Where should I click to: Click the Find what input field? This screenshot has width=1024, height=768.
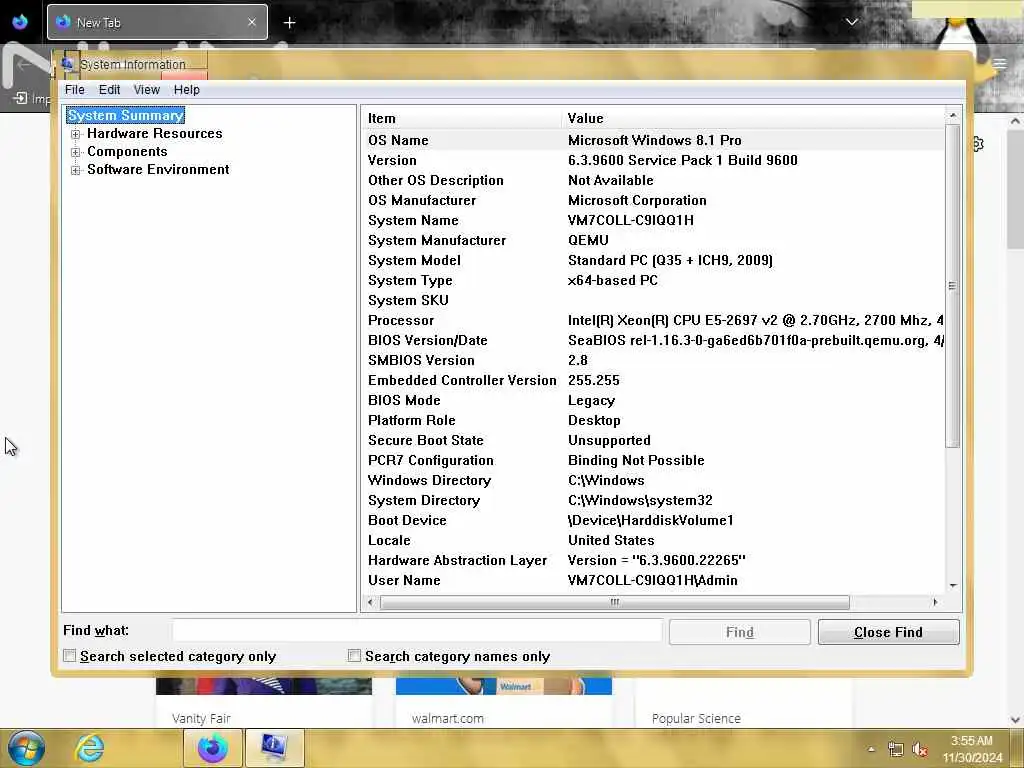pos(417,631)
